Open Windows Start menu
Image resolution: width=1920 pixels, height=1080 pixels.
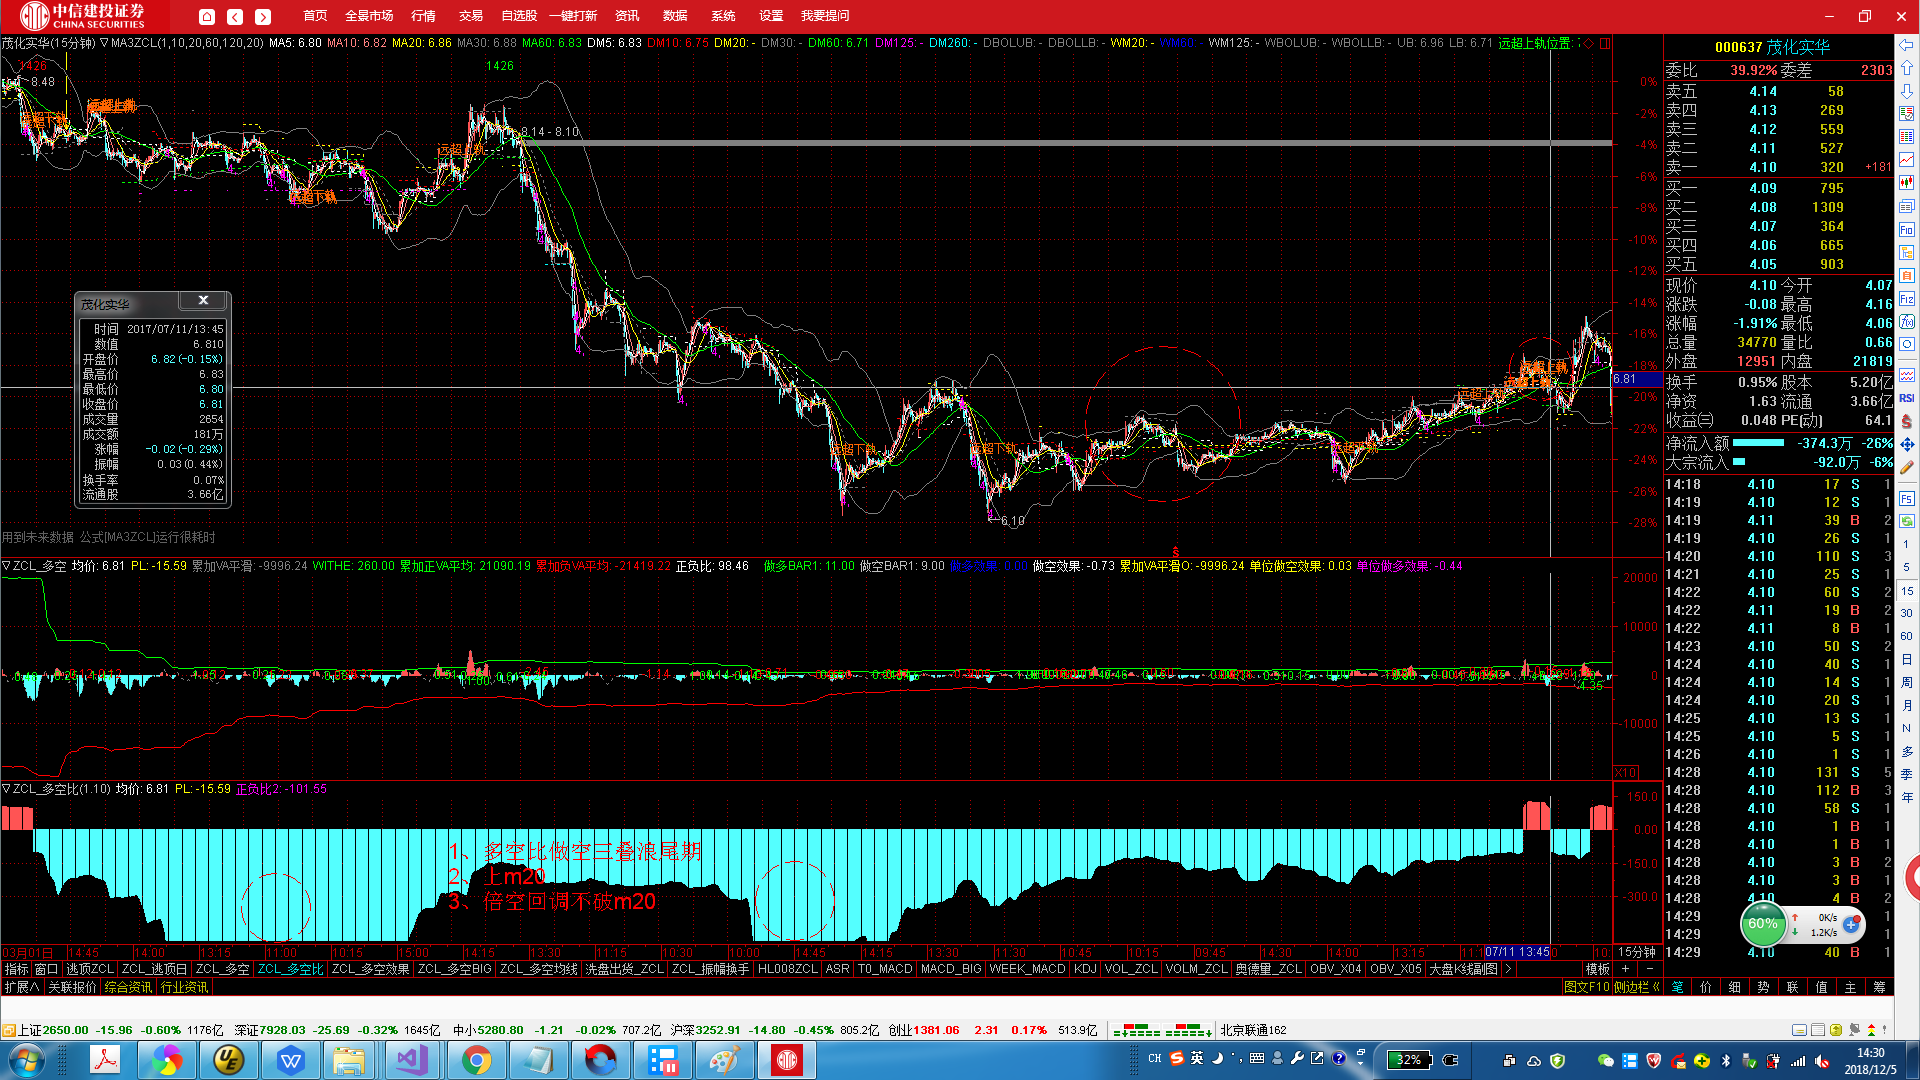point(27,1060)
